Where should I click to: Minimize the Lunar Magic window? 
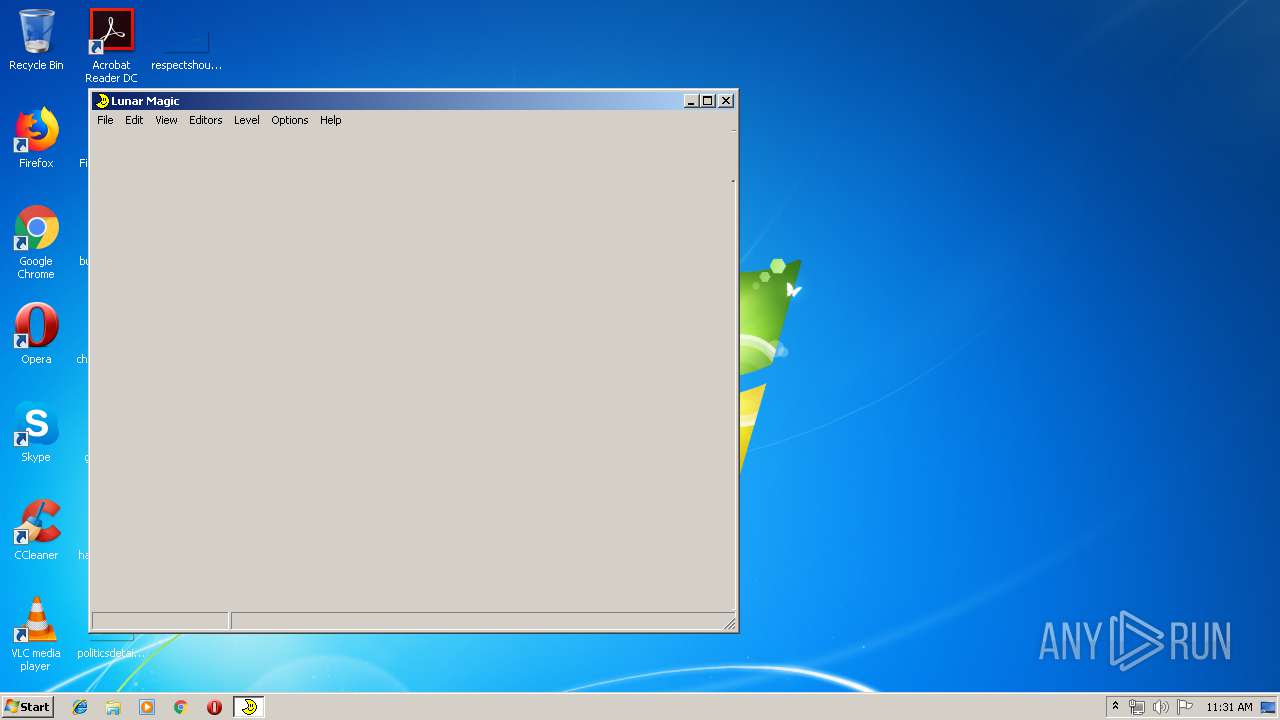(691, 101)
